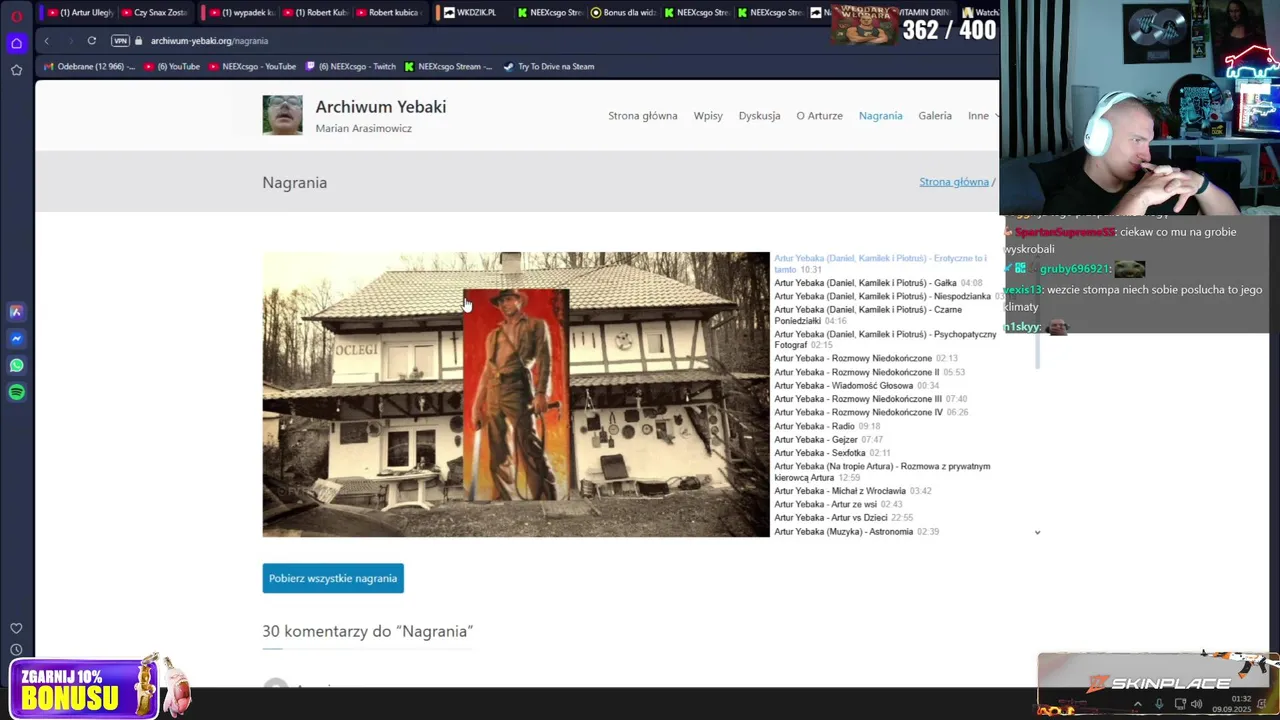Open the 'Galeria' menu item
The width and height of the screenshot is (1280, 720).
[x=935, y=116]
